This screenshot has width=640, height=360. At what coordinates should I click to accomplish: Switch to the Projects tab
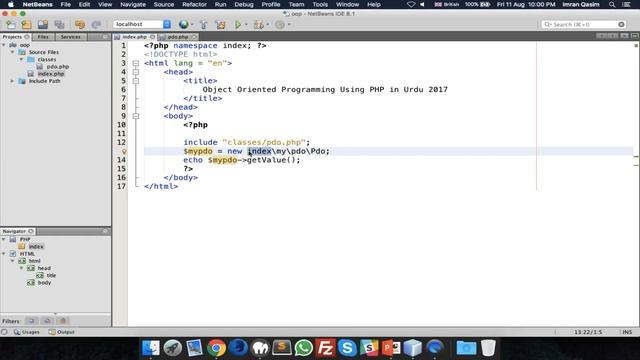point(12,37)
